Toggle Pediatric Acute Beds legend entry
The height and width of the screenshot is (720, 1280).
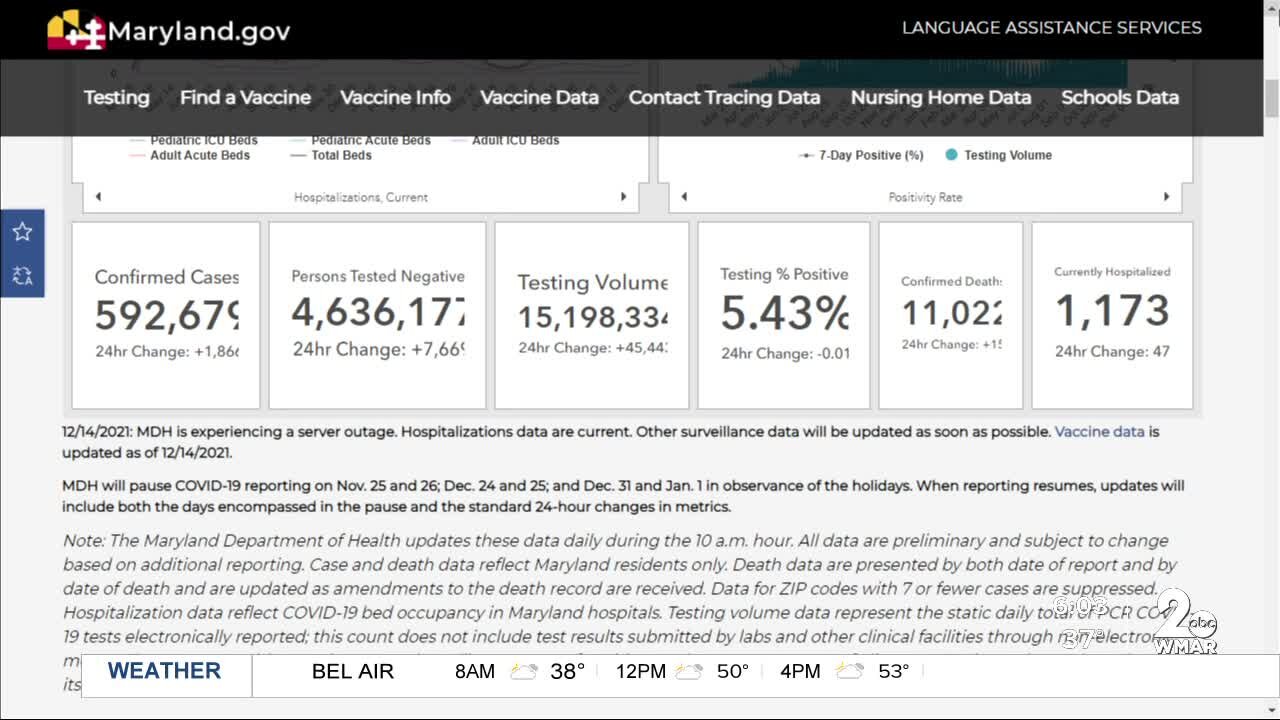pos(361,141)
